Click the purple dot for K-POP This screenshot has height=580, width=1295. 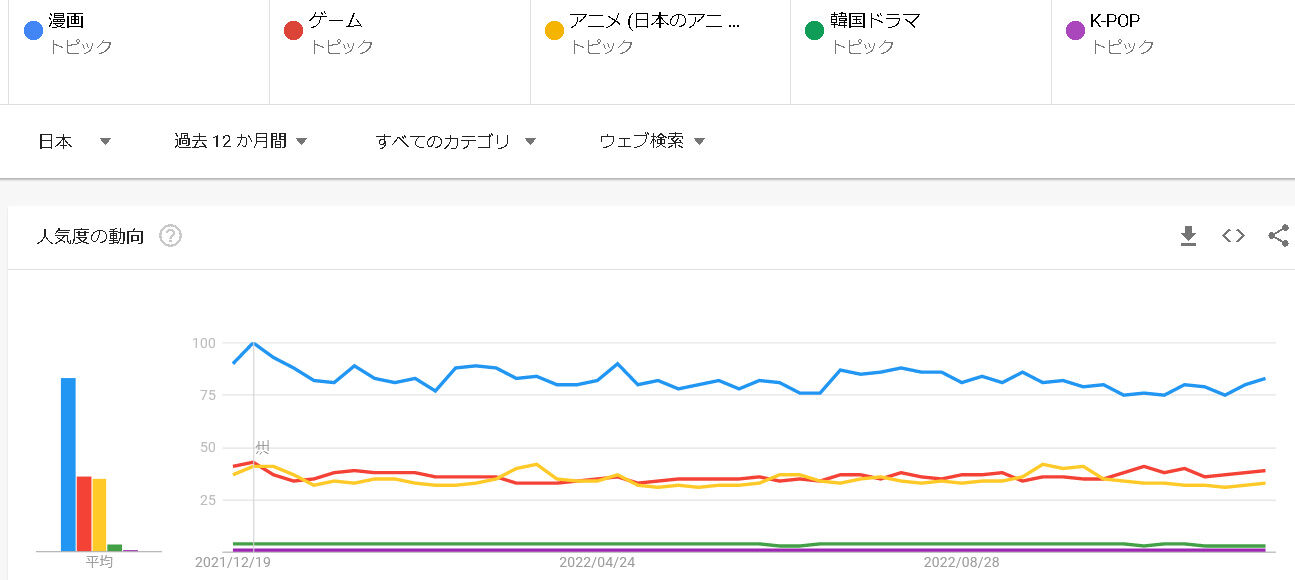1075,30
